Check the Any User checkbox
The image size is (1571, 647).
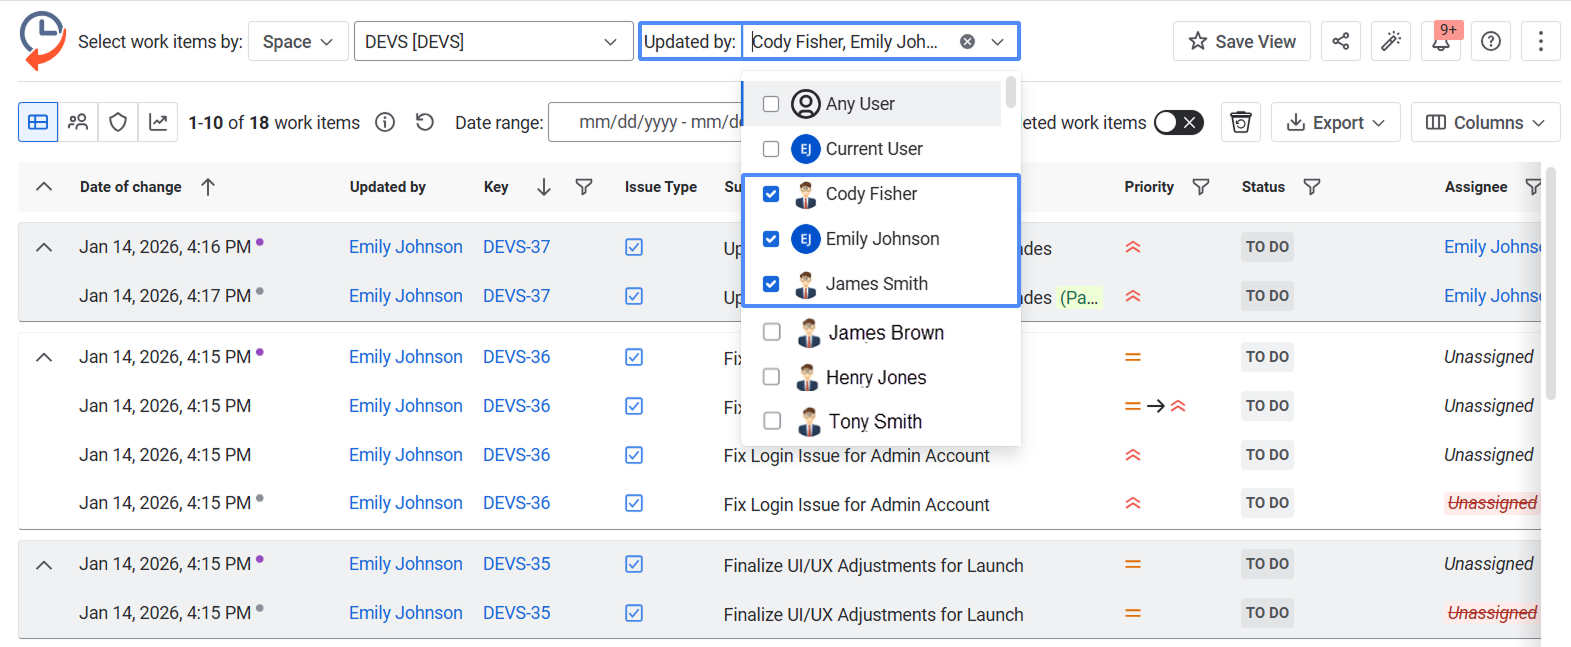coord(771,104)
